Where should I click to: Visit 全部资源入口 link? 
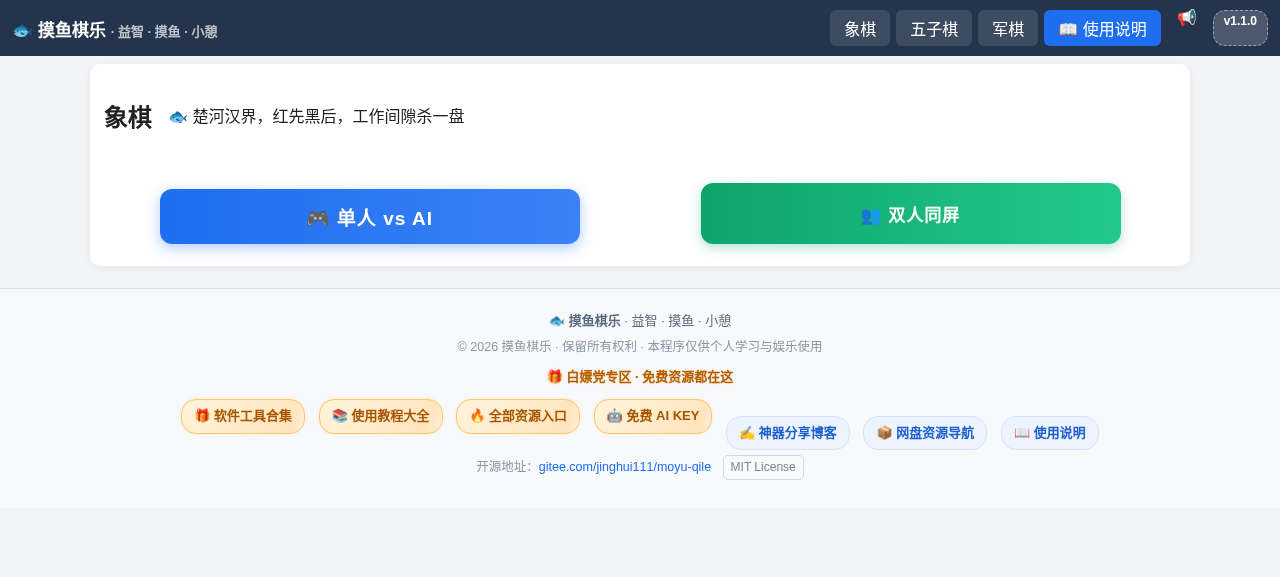pos(518,417)
